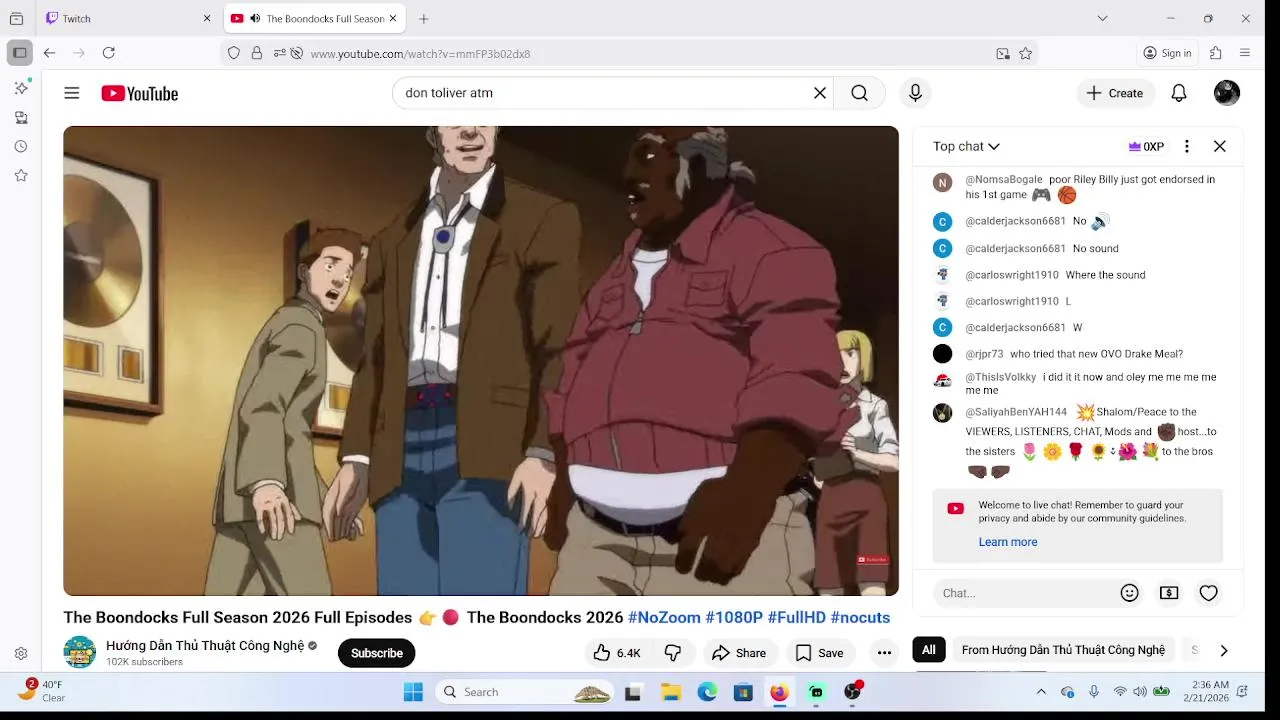Viewport: 1280px width, 720px height.
Task: Toggle the Firefox sidebar button
Action: coord(19,53)
